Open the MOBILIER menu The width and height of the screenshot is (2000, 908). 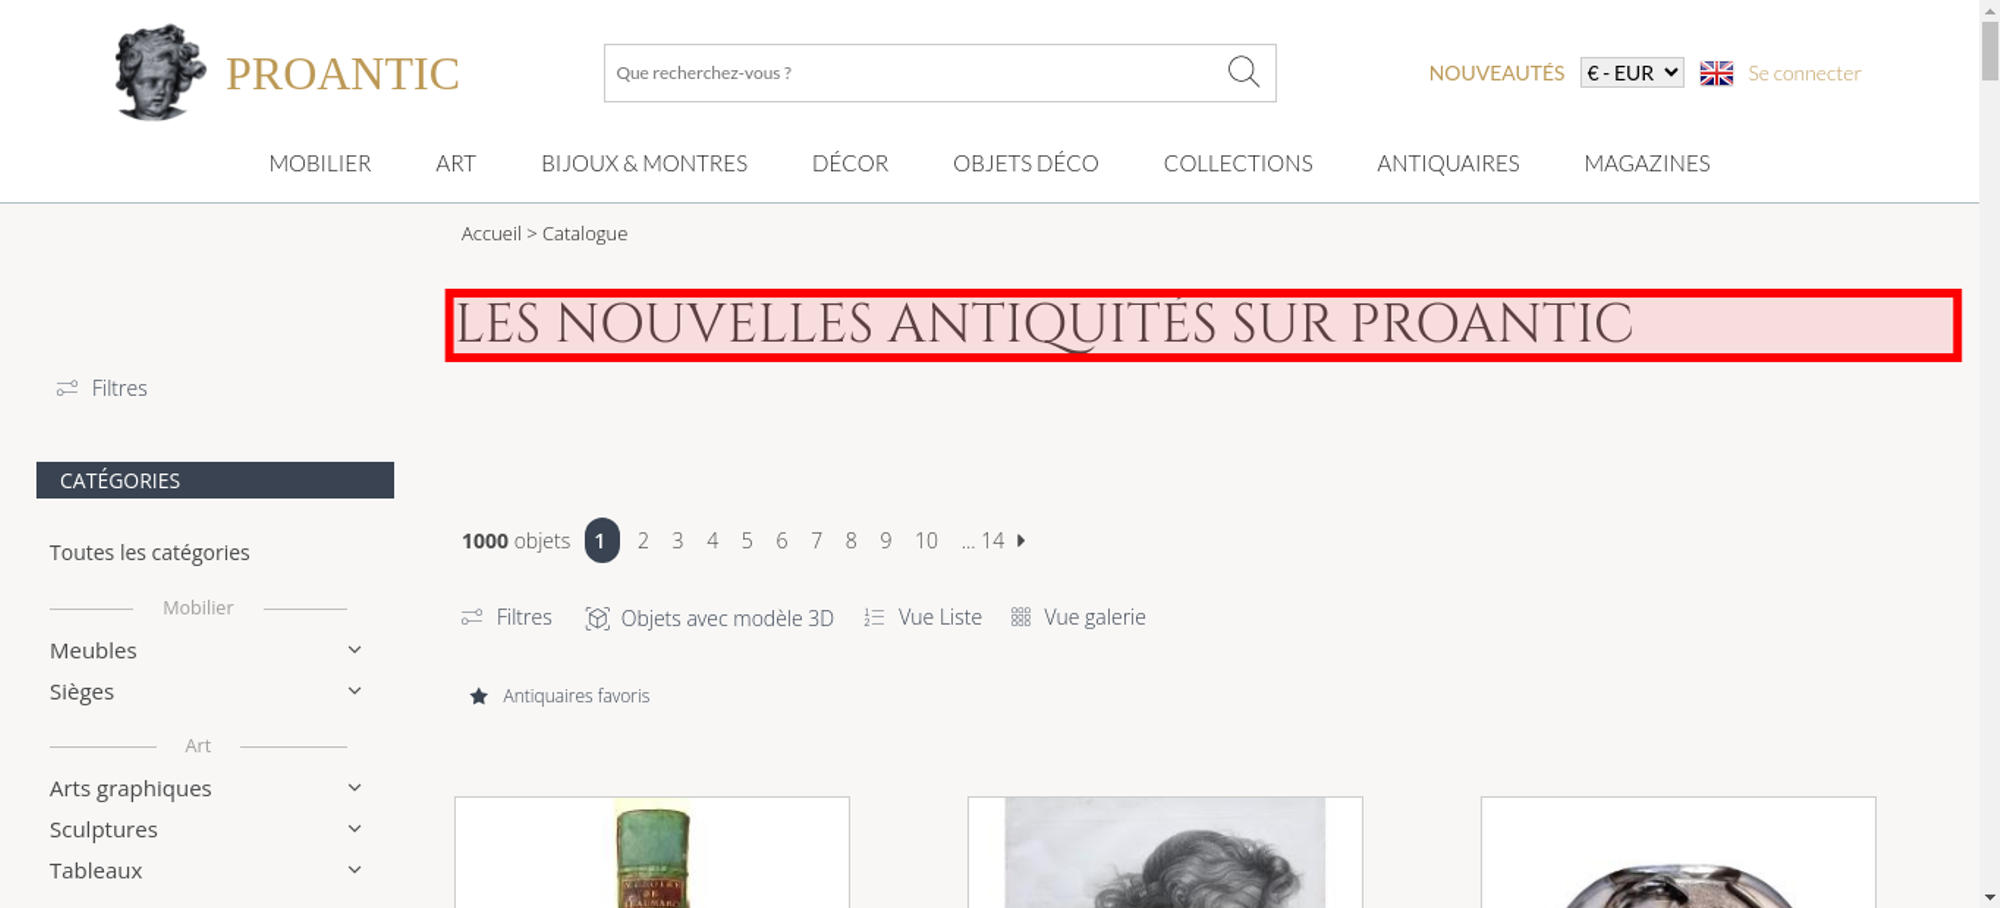coord(320,163)
